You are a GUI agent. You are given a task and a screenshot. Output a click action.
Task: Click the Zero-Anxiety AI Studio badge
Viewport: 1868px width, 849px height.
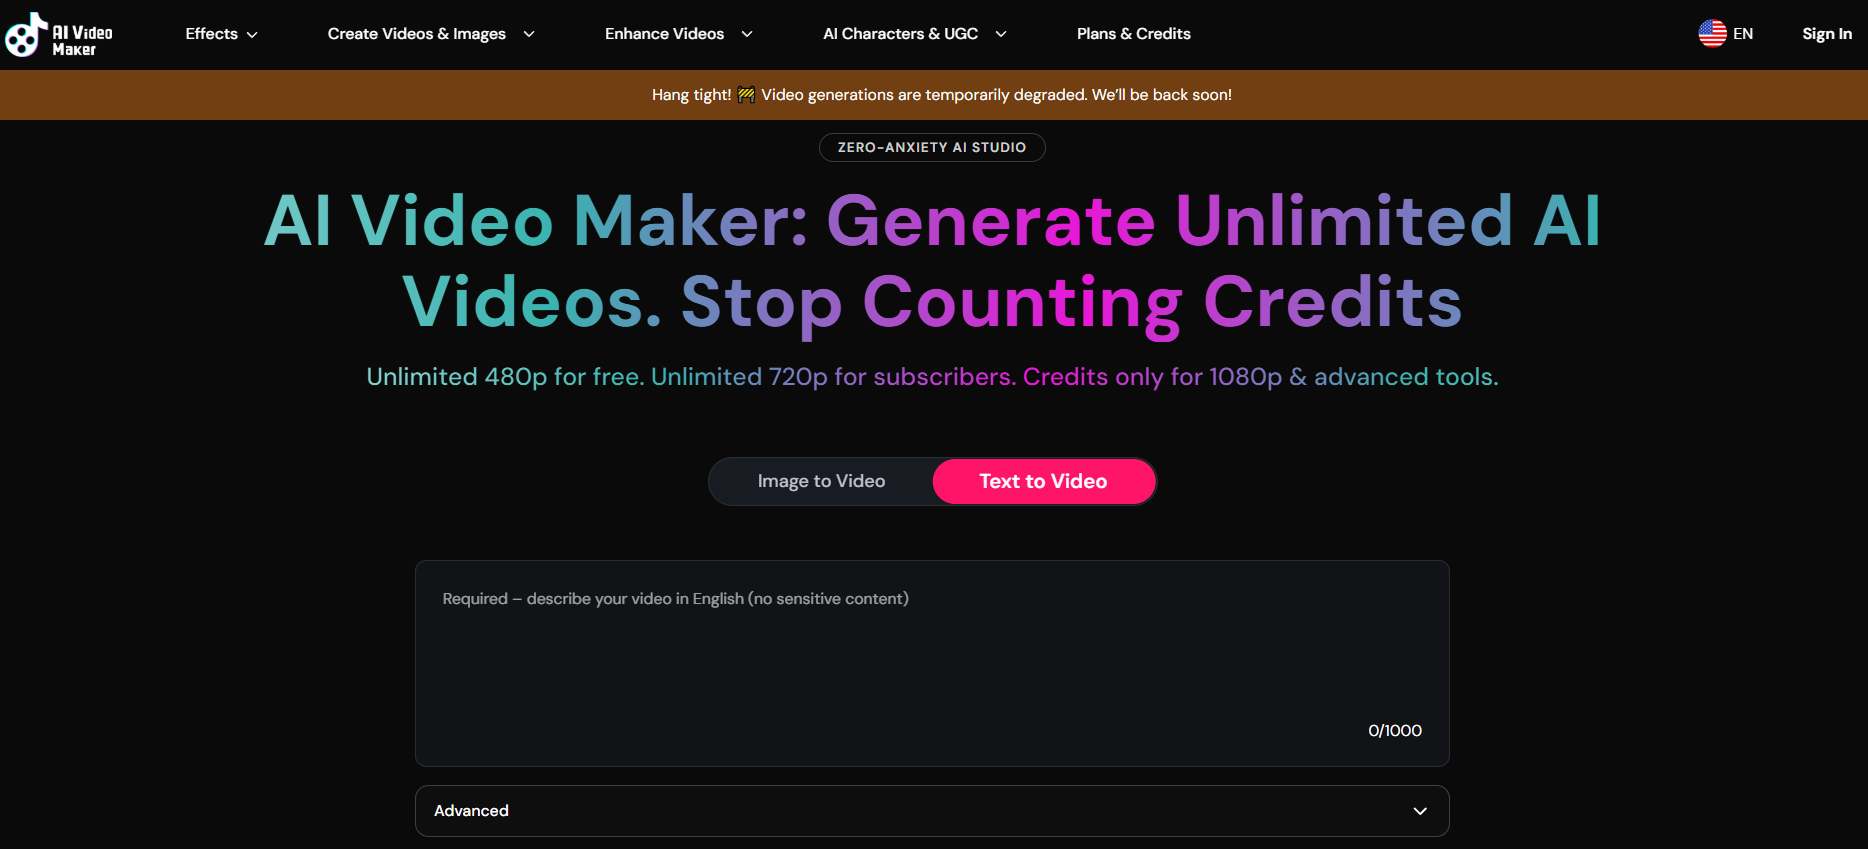click(931, 147)
